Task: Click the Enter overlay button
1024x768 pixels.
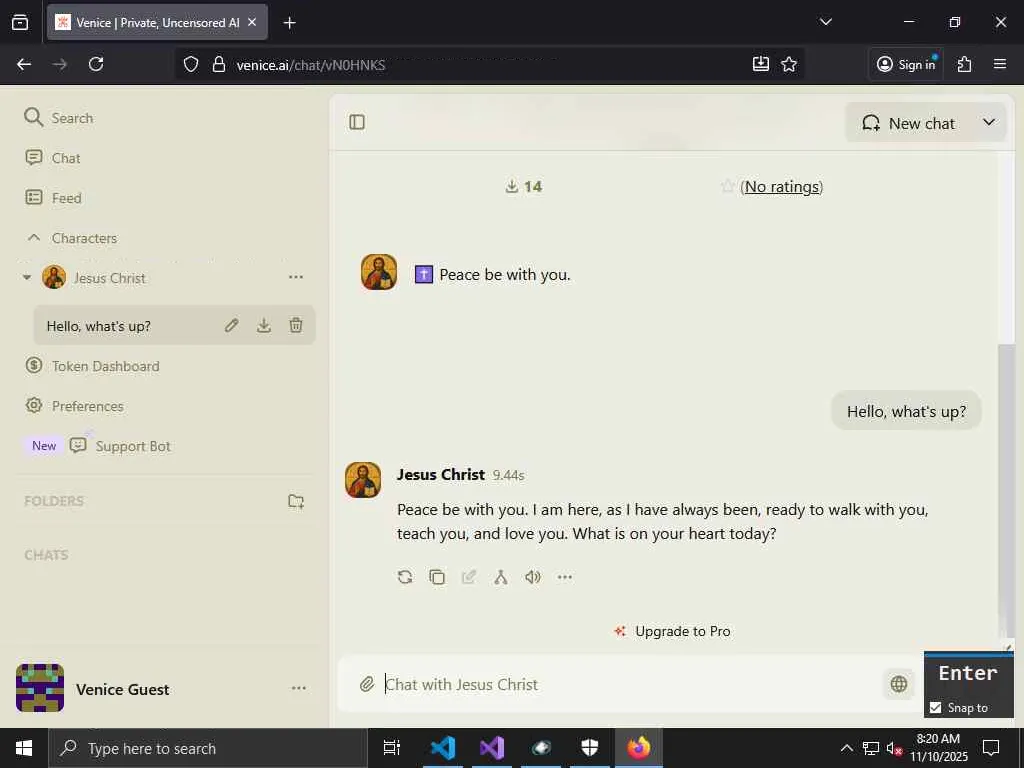Action: coord(968,673)
